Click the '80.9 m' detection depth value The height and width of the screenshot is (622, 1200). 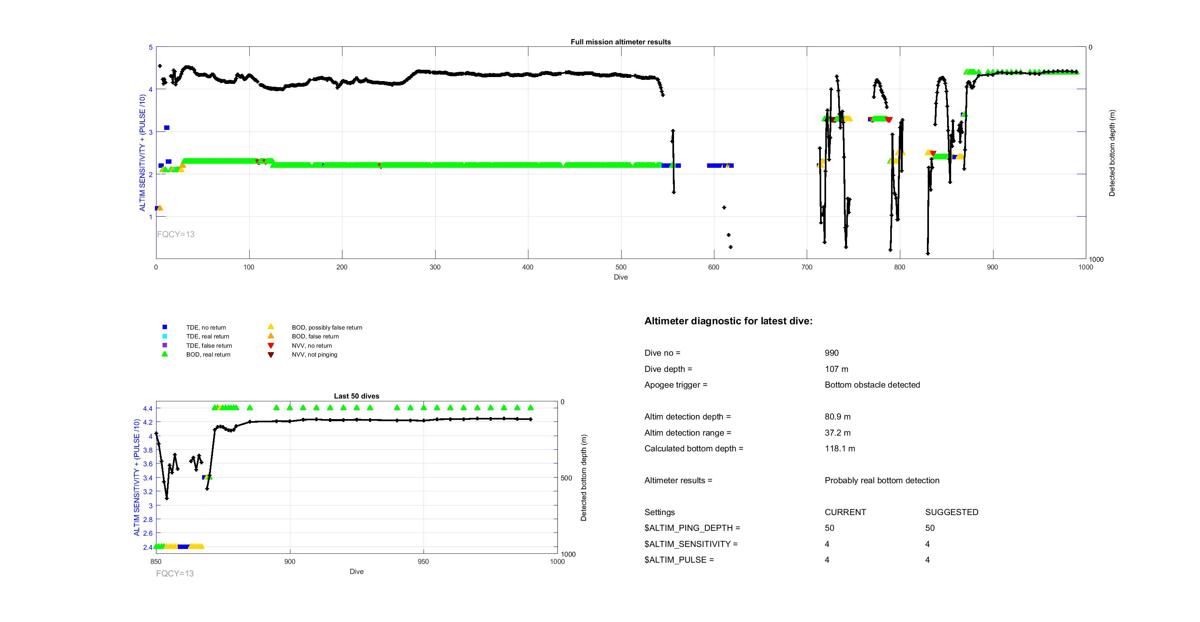(x=838, y=416)
